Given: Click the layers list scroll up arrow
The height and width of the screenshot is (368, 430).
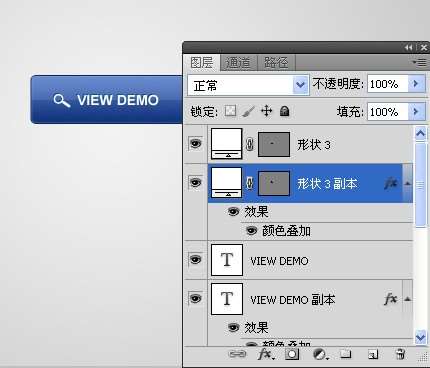Looking at the screenshot, I should click(421, 134).
